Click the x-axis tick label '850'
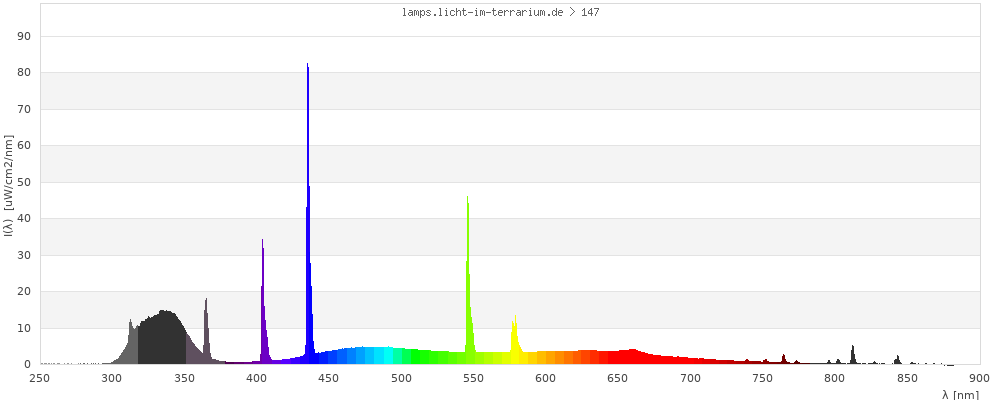1000x400 pixels. pos(907,378)
